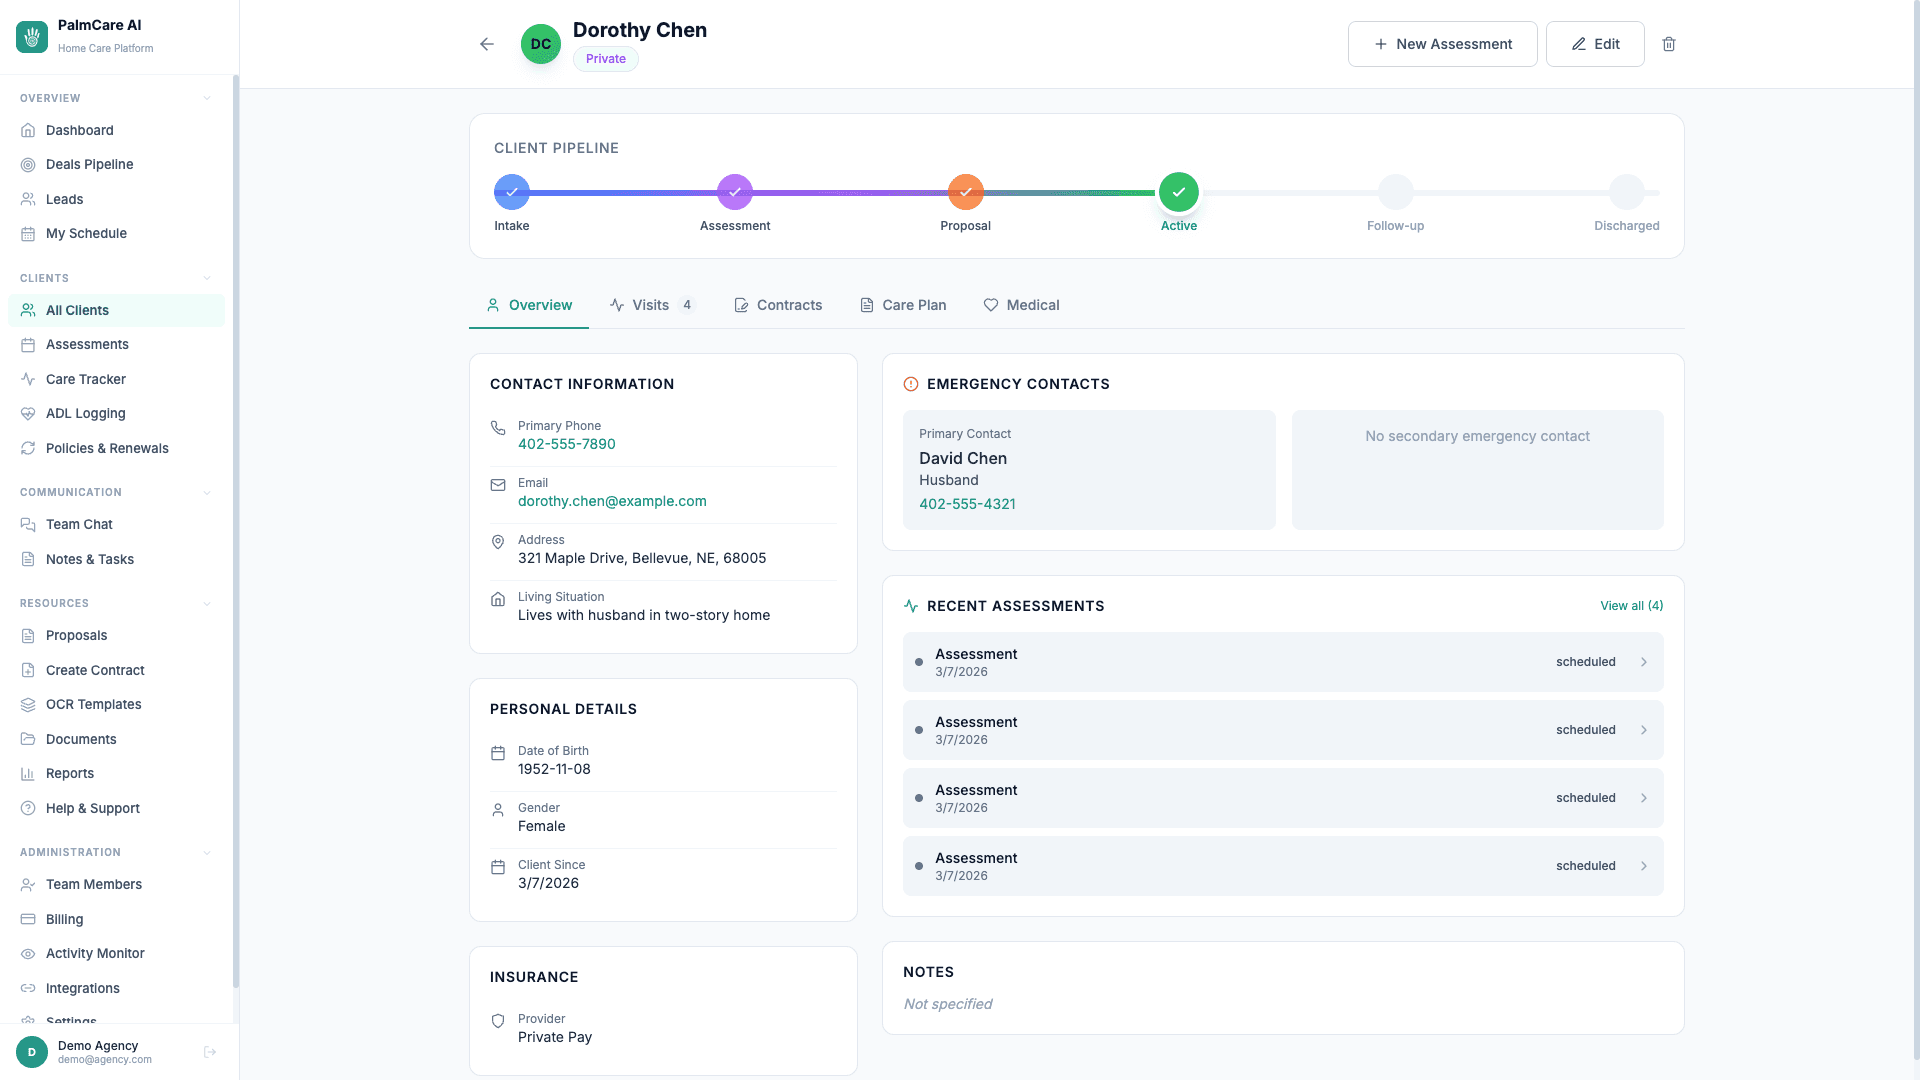Click the Care Tracker activity icon
Image resolution: width=1920 pixels, height=1080 pixels.
[29, 379]
